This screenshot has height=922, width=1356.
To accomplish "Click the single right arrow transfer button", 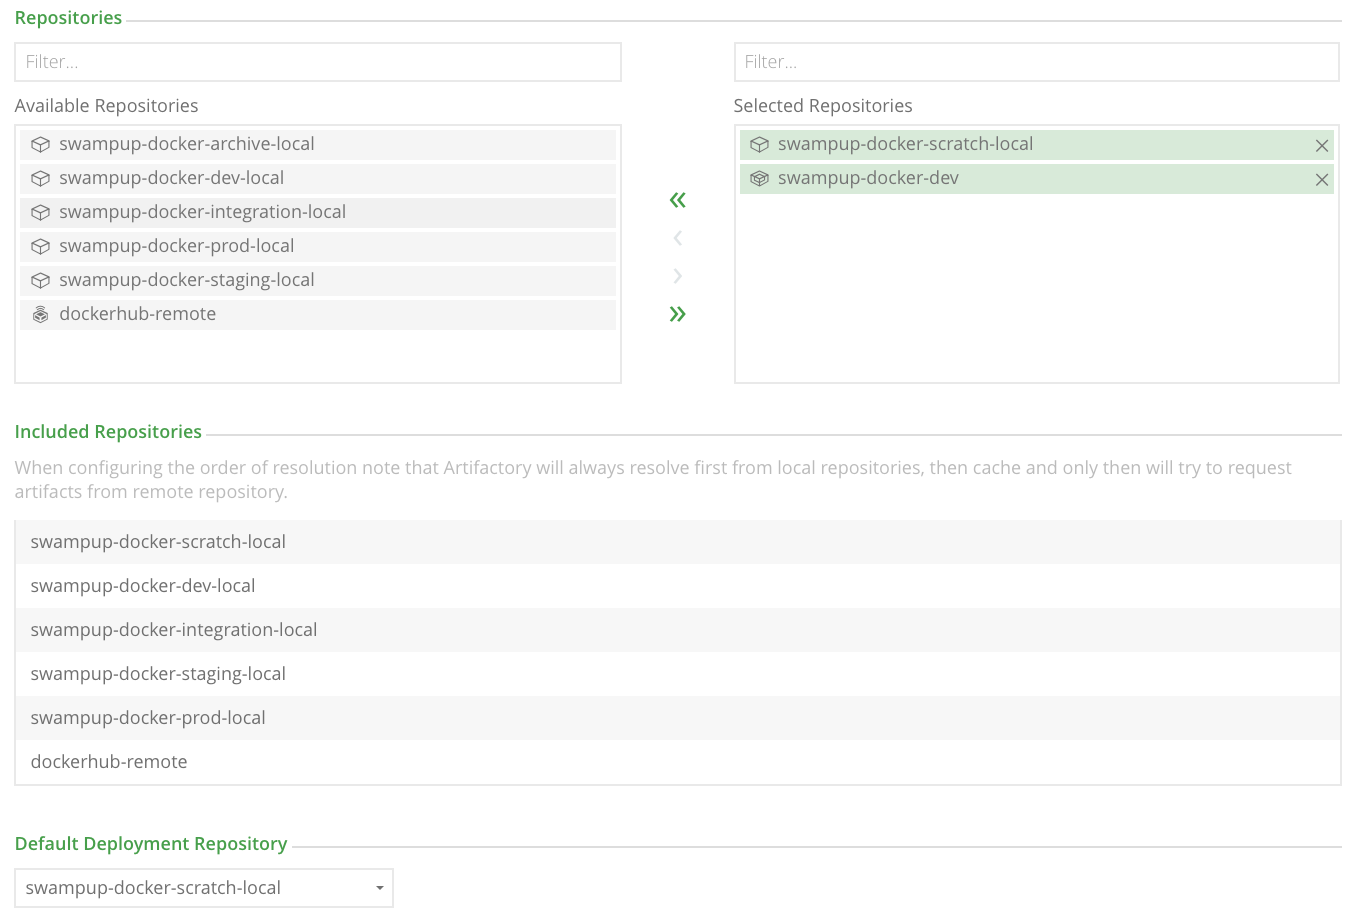I will tap(677, 276).
